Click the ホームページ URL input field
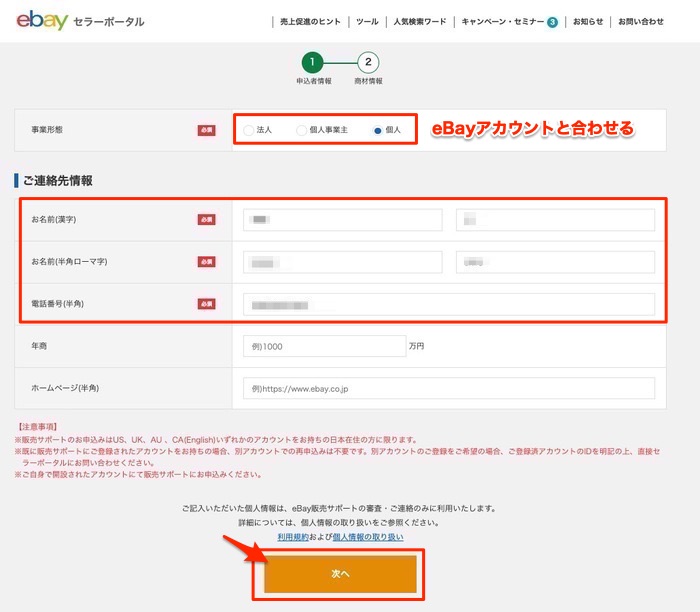 tap(448, 388)
